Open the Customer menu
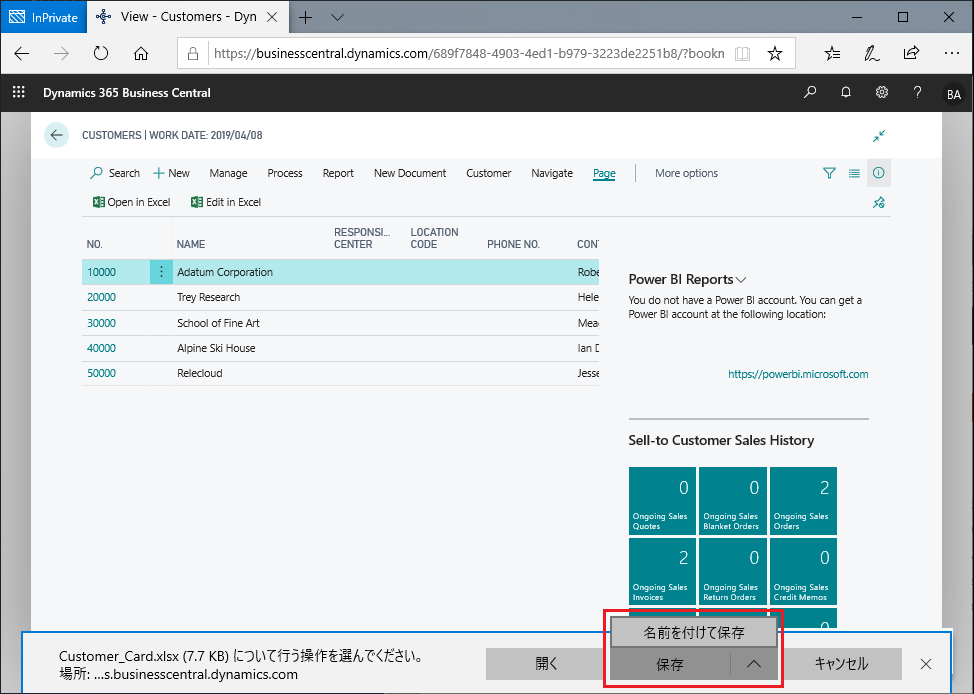Screen dimensions: 974x694 [x=488, y=173]
